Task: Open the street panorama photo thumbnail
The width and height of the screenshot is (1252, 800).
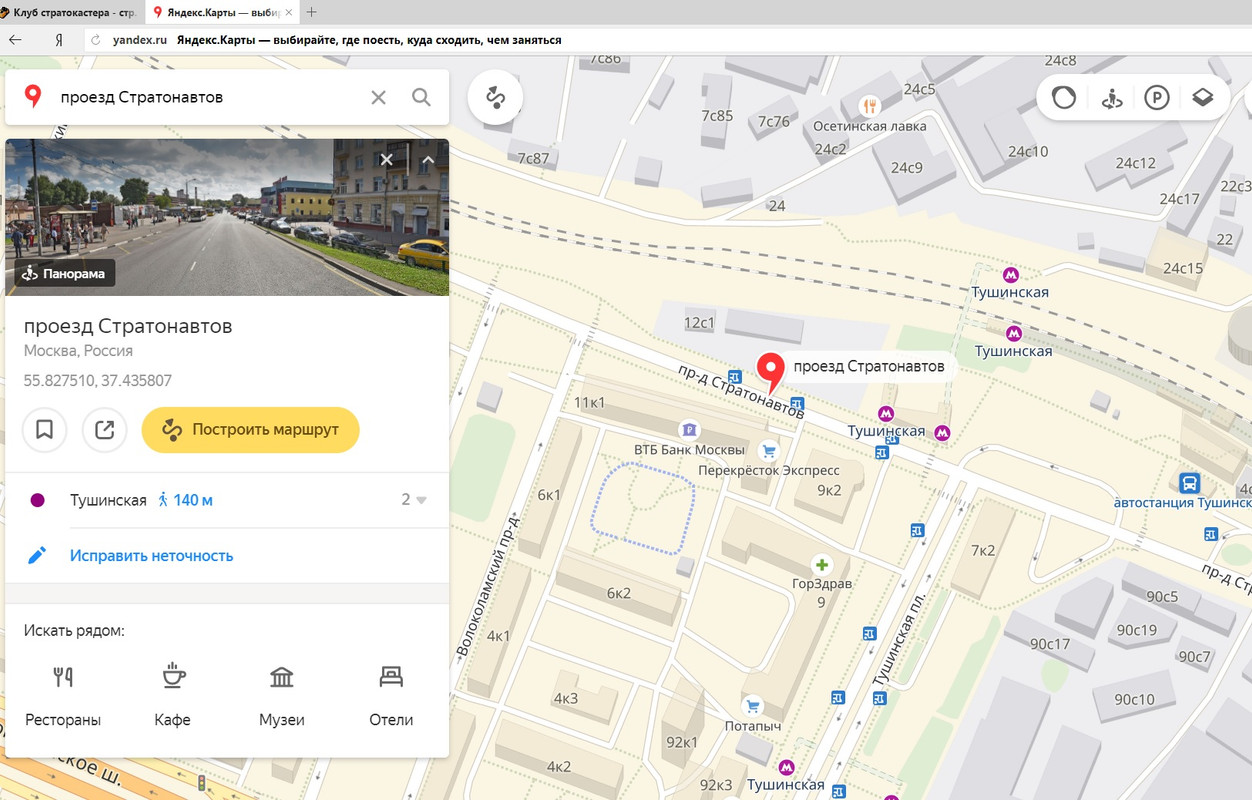Action: pyautogui.click(x=227, y=217)
